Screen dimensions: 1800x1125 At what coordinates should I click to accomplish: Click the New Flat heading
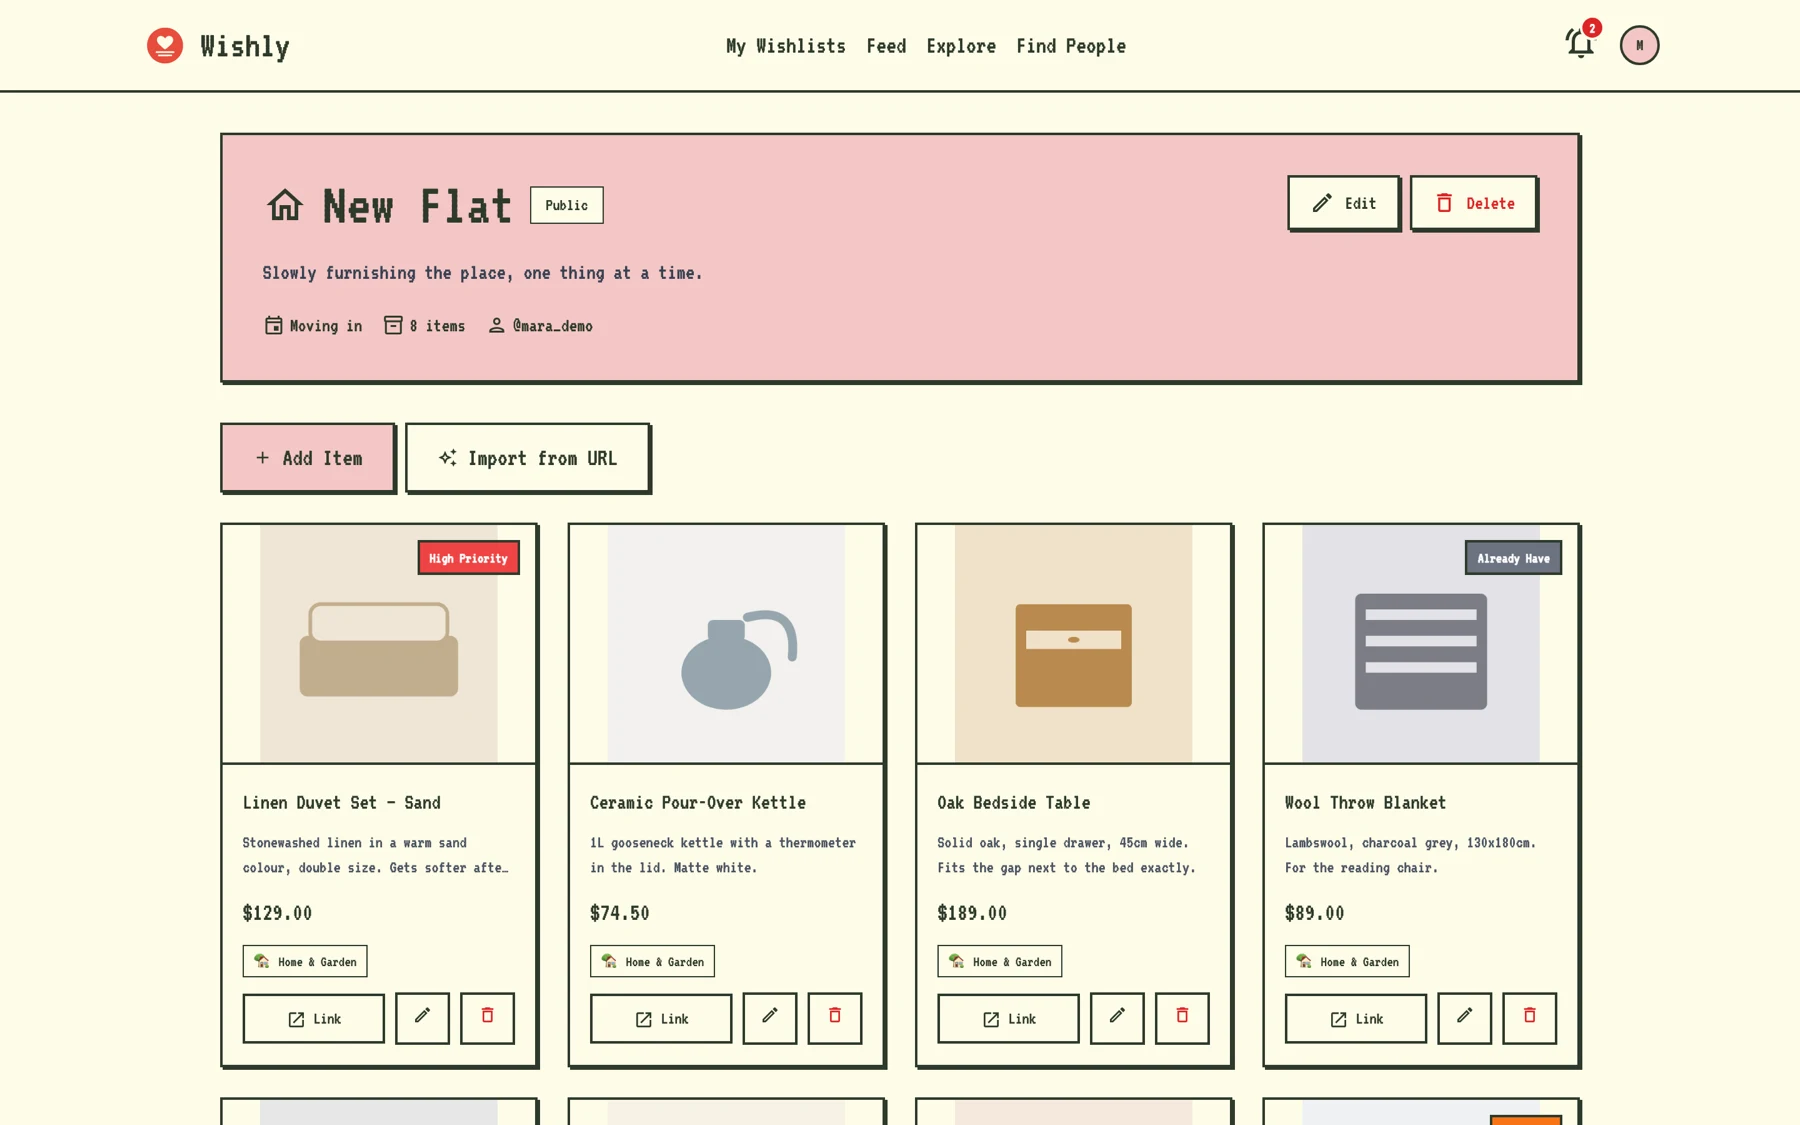pyautogui.click(x=417, y=206)
